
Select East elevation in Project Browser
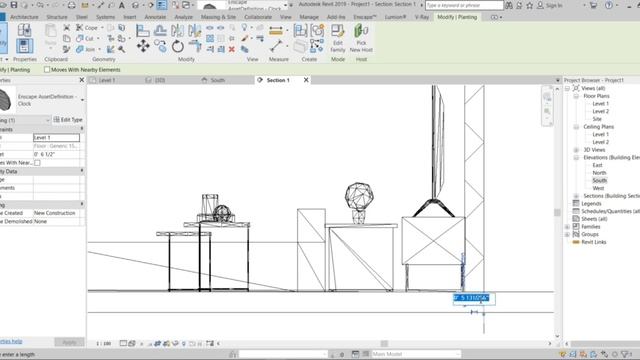pos(597,165)
